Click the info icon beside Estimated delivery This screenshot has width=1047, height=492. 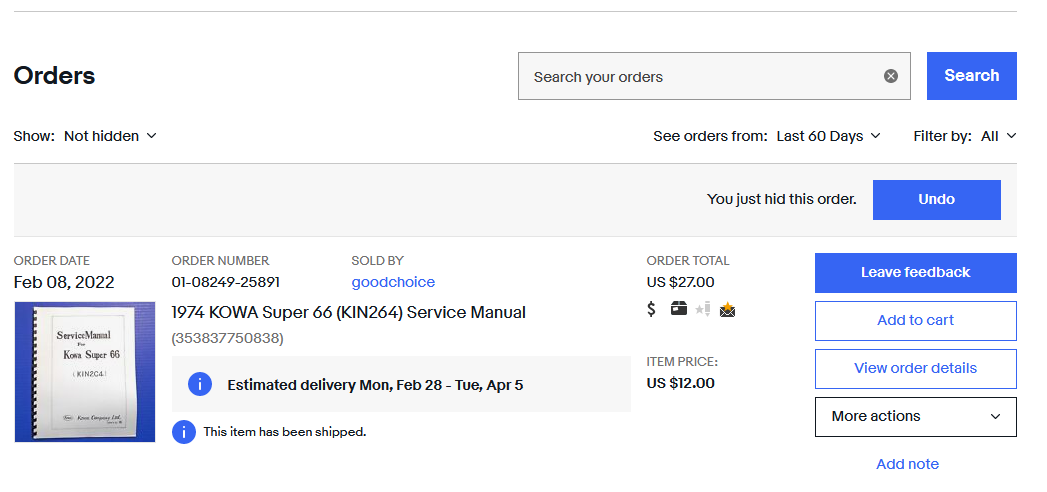200,384
